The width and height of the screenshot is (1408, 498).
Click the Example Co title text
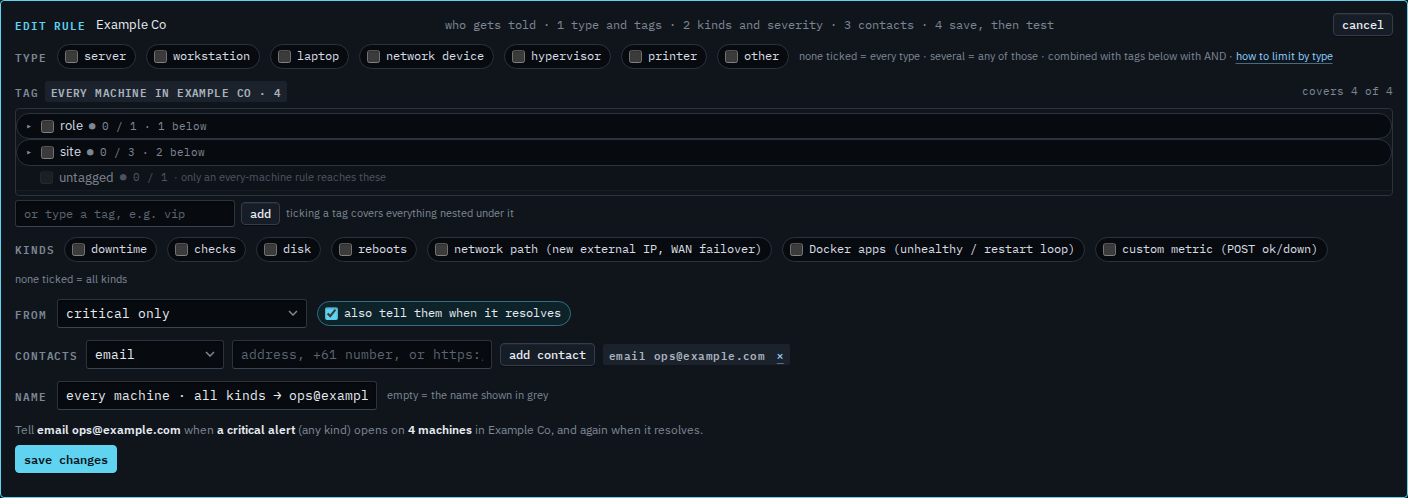click(x=131, y=24)
